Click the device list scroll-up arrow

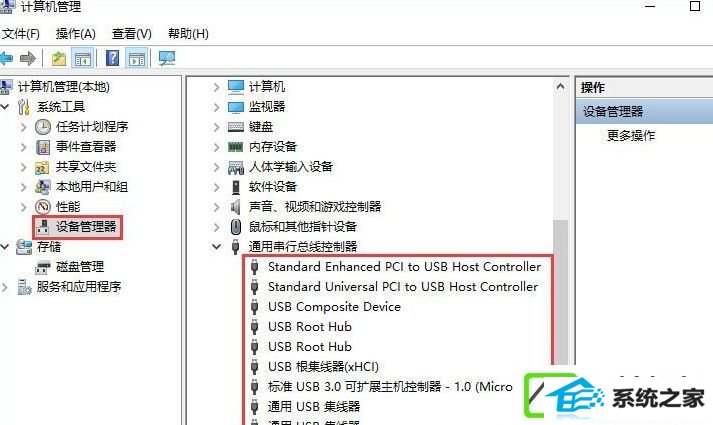[x=560, y=86]
